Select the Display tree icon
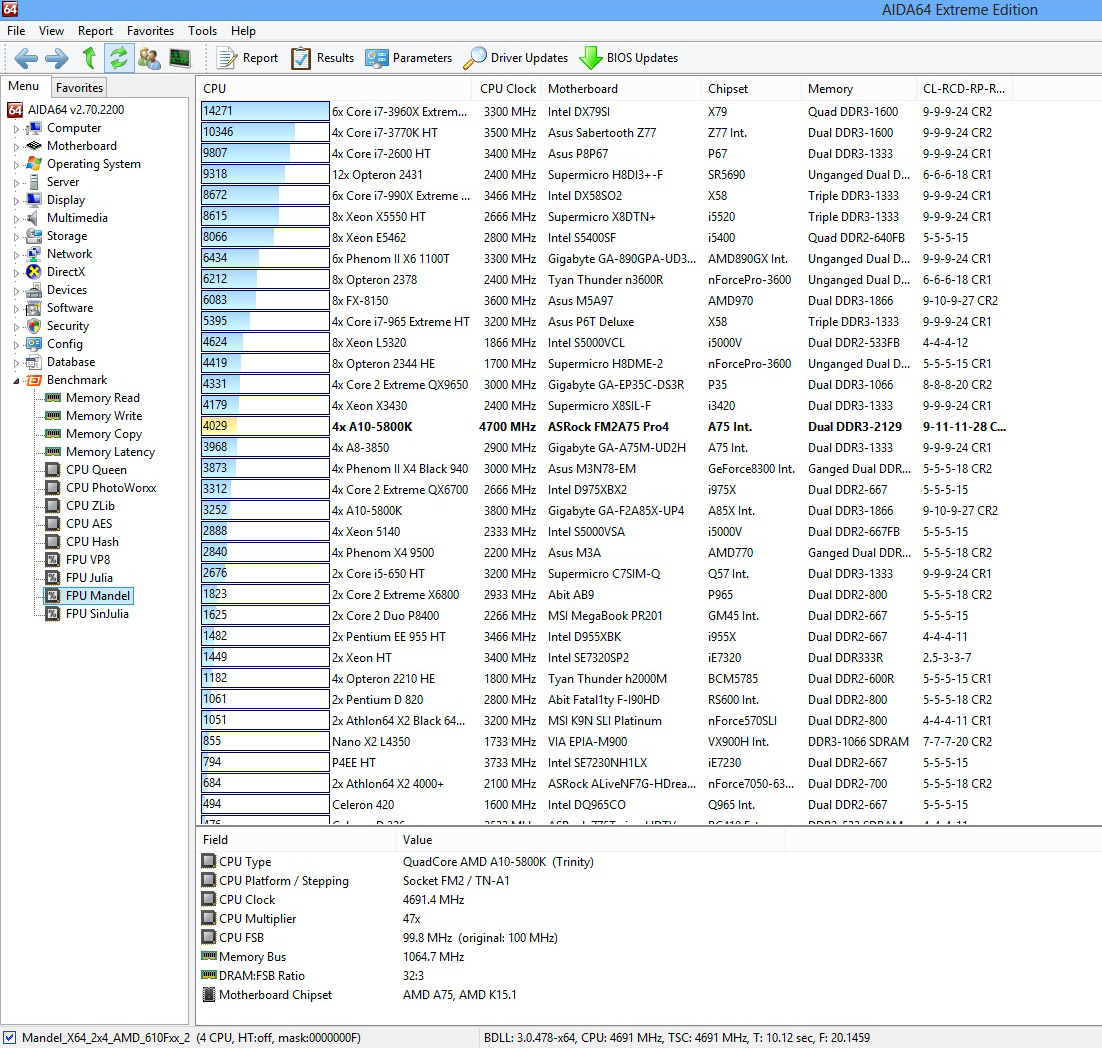1102x1048 pixels. point(33,200)
